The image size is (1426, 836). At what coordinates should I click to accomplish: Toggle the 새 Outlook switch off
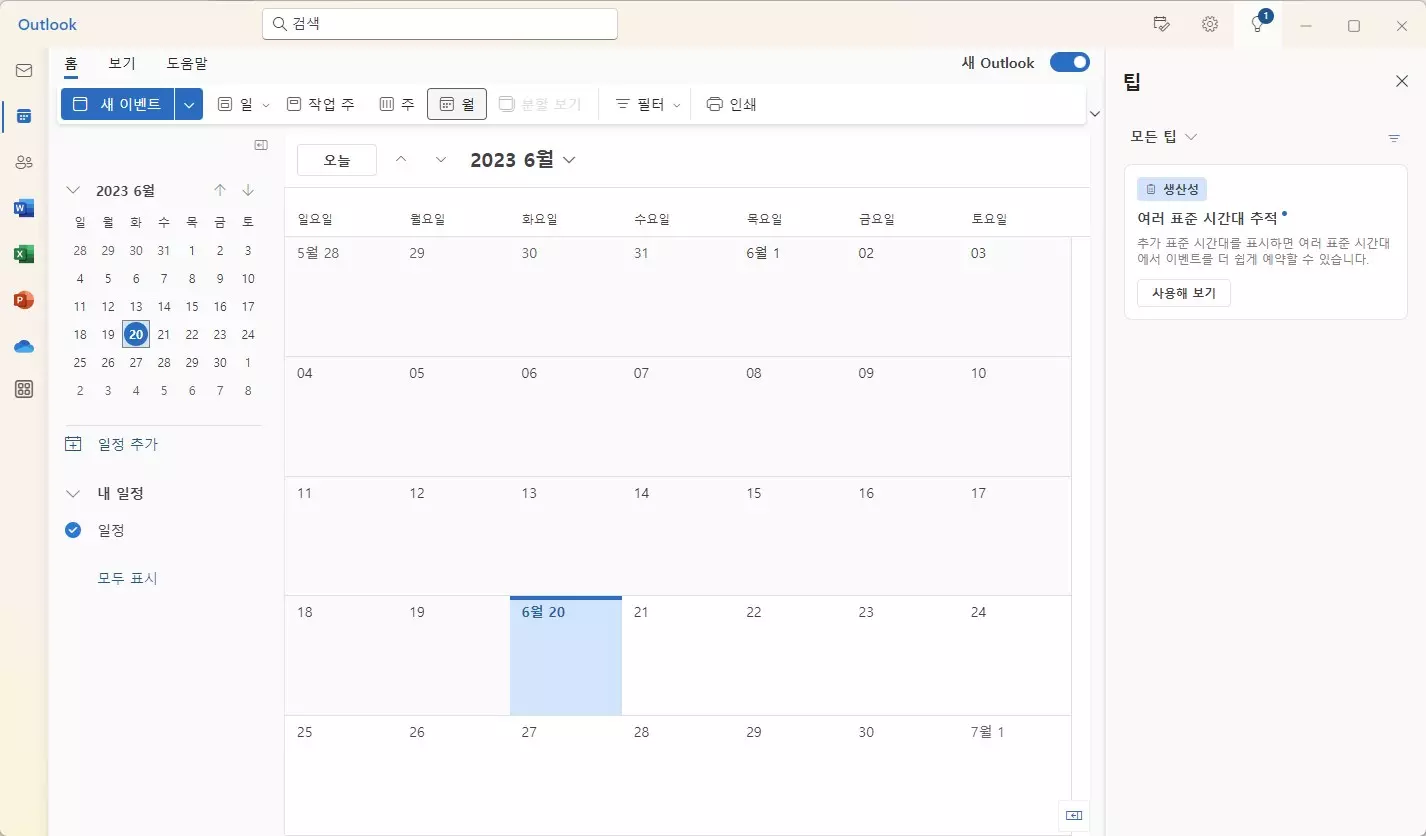(1069, 62)
